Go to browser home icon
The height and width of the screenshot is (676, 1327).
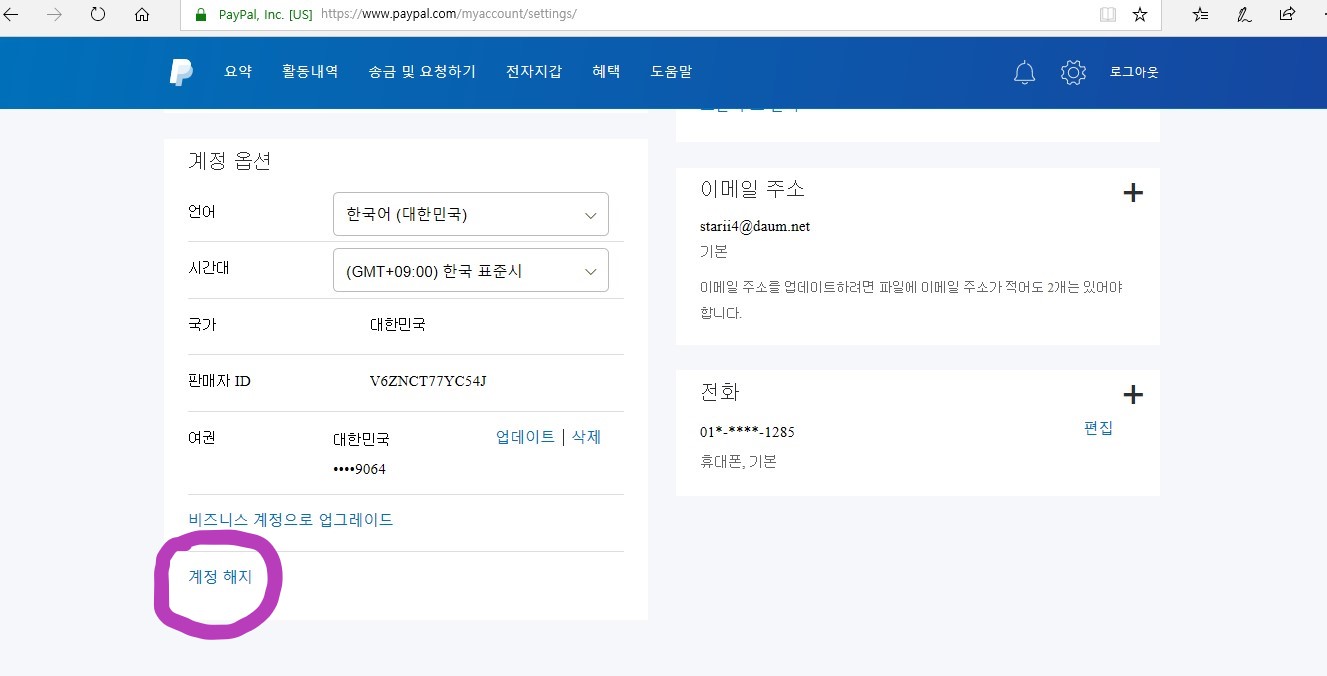(142, 14)
